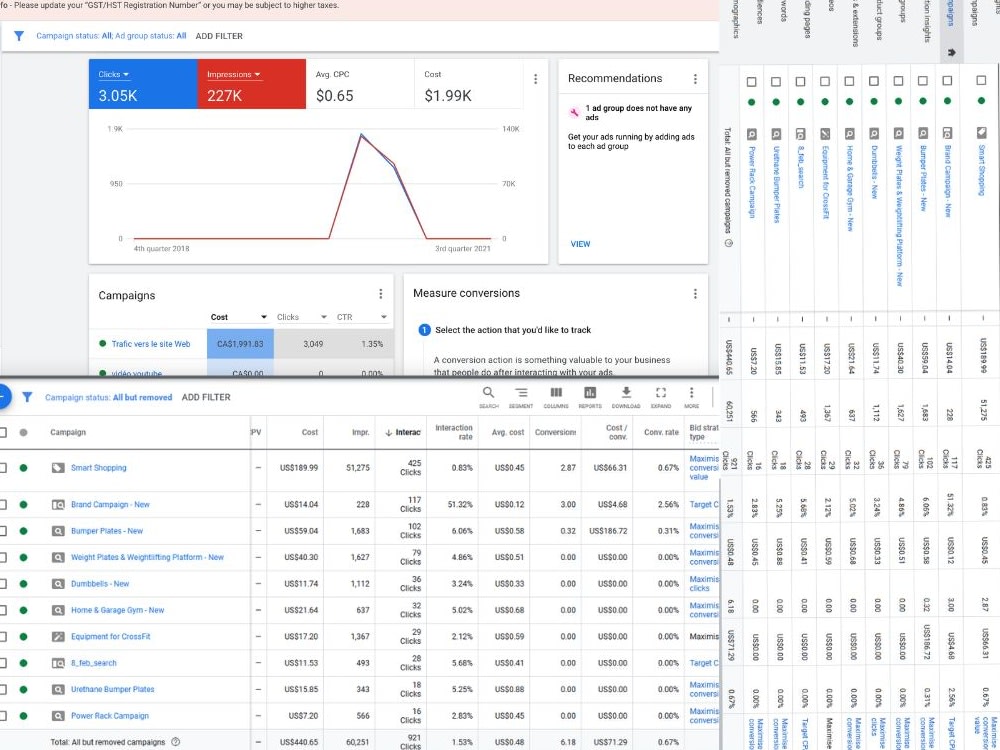
Task: Click green status dot for Dumbbells - New row
Action: pyautogui.click(x=24, y=584)
